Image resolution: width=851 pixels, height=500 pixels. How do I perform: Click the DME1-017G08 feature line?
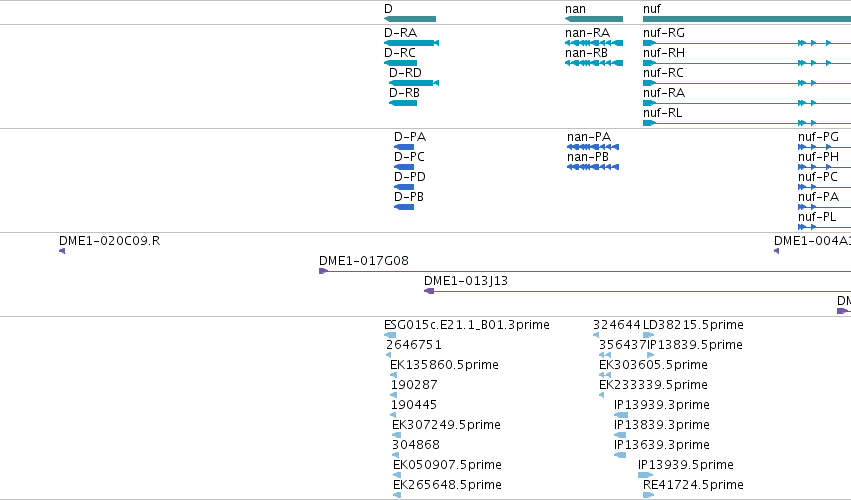[x=585, y=271]
